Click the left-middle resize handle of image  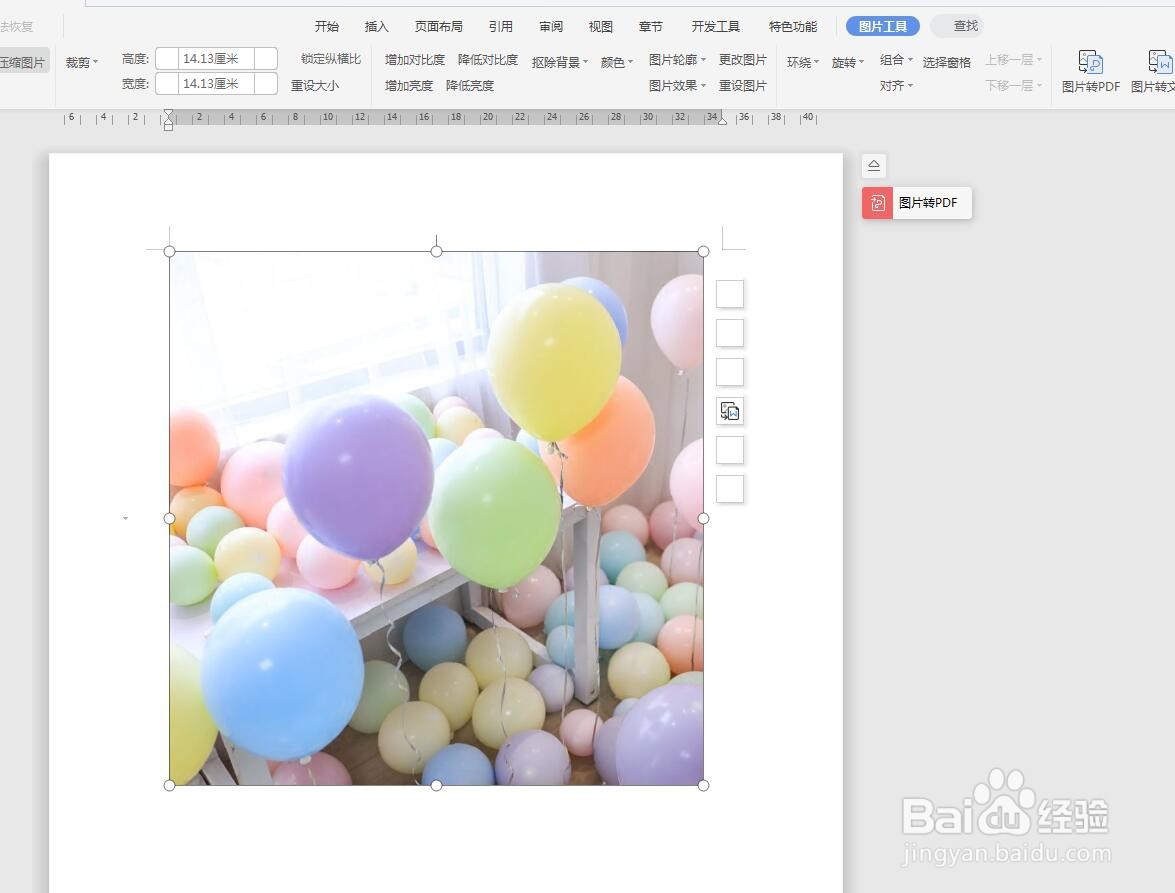[x=169, y=518]
